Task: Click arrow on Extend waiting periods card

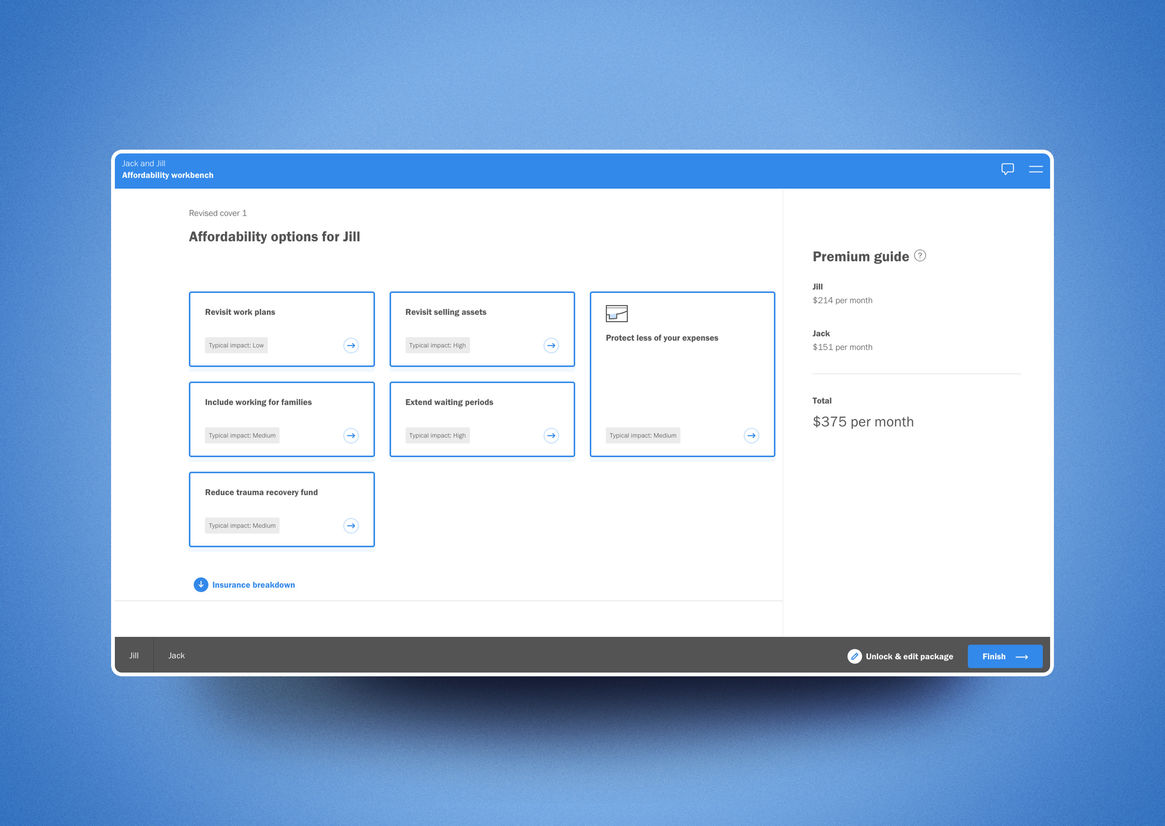Action: 551,435
